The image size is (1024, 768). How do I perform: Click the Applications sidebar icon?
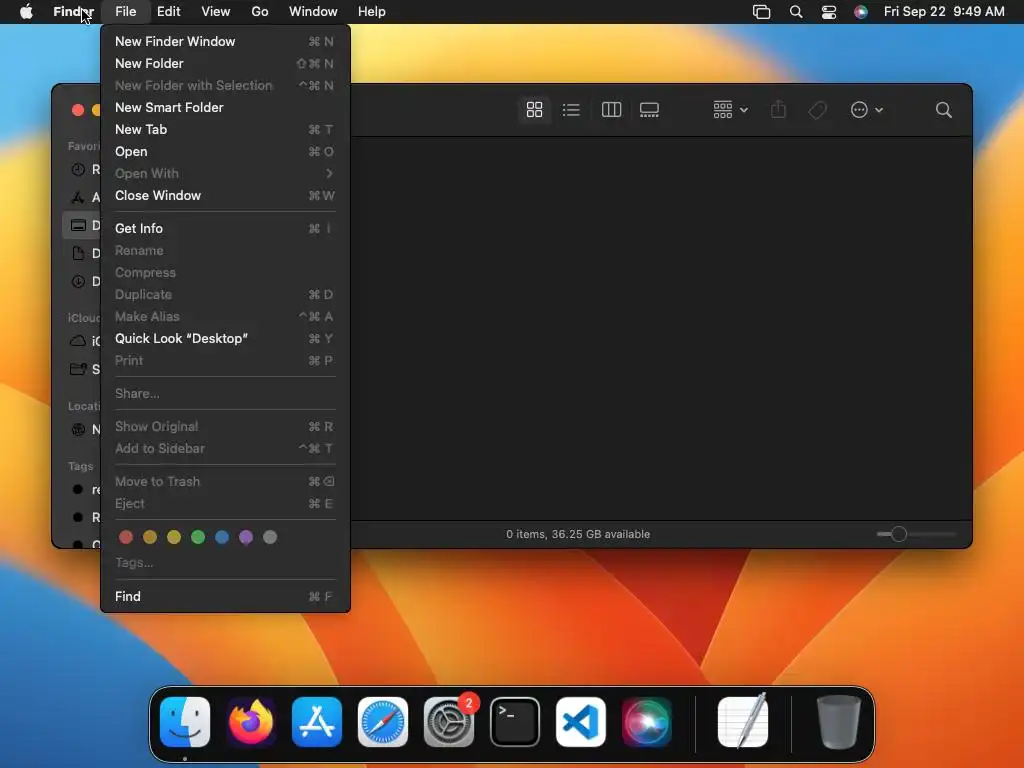[x=78, y=197]
